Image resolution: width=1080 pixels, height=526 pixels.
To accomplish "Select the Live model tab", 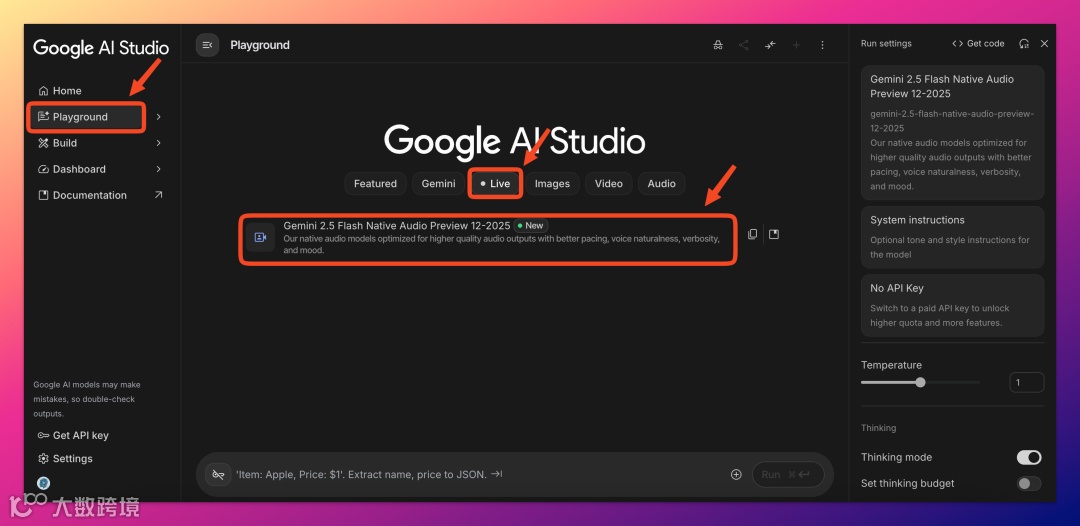I will click(x=495, y=184).
